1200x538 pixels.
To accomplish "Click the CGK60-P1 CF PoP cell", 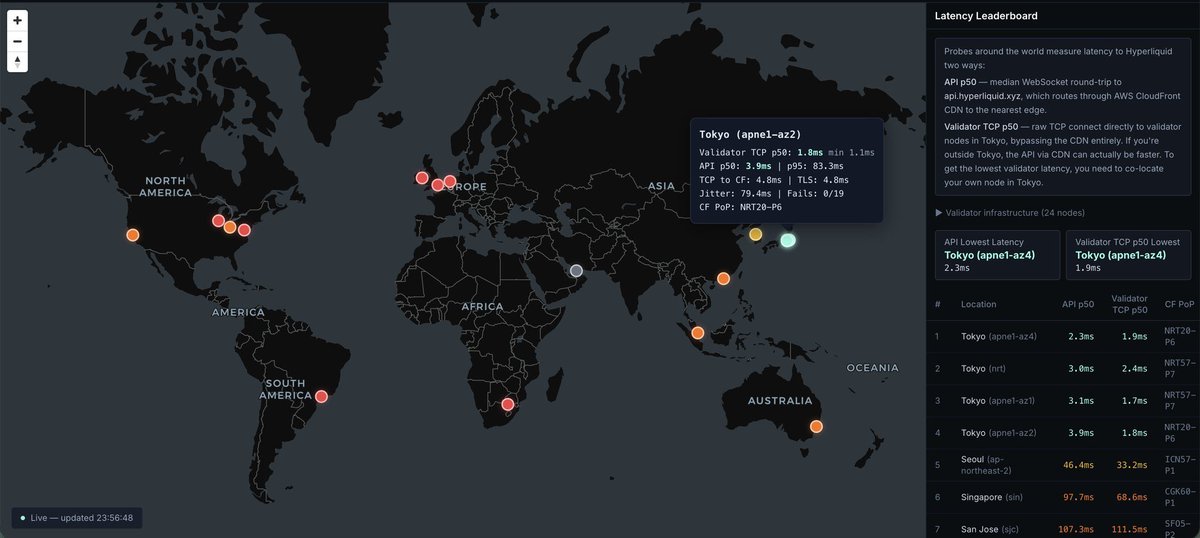I will point(1180,497).
